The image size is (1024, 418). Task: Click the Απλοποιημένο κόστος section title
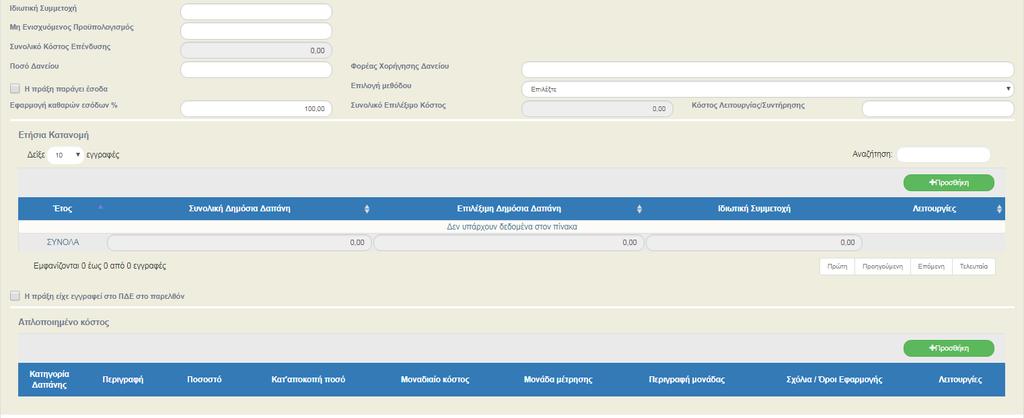click(64, 323)
